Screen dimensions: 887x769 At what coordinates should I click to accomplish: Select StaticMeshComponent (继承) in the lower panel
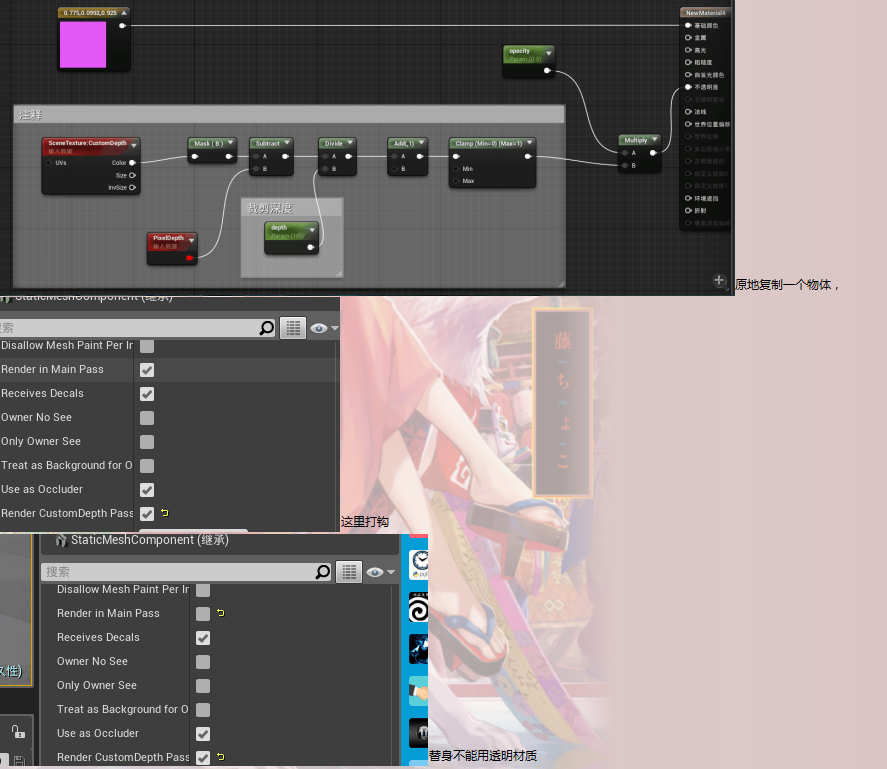(x=150, y=540)
